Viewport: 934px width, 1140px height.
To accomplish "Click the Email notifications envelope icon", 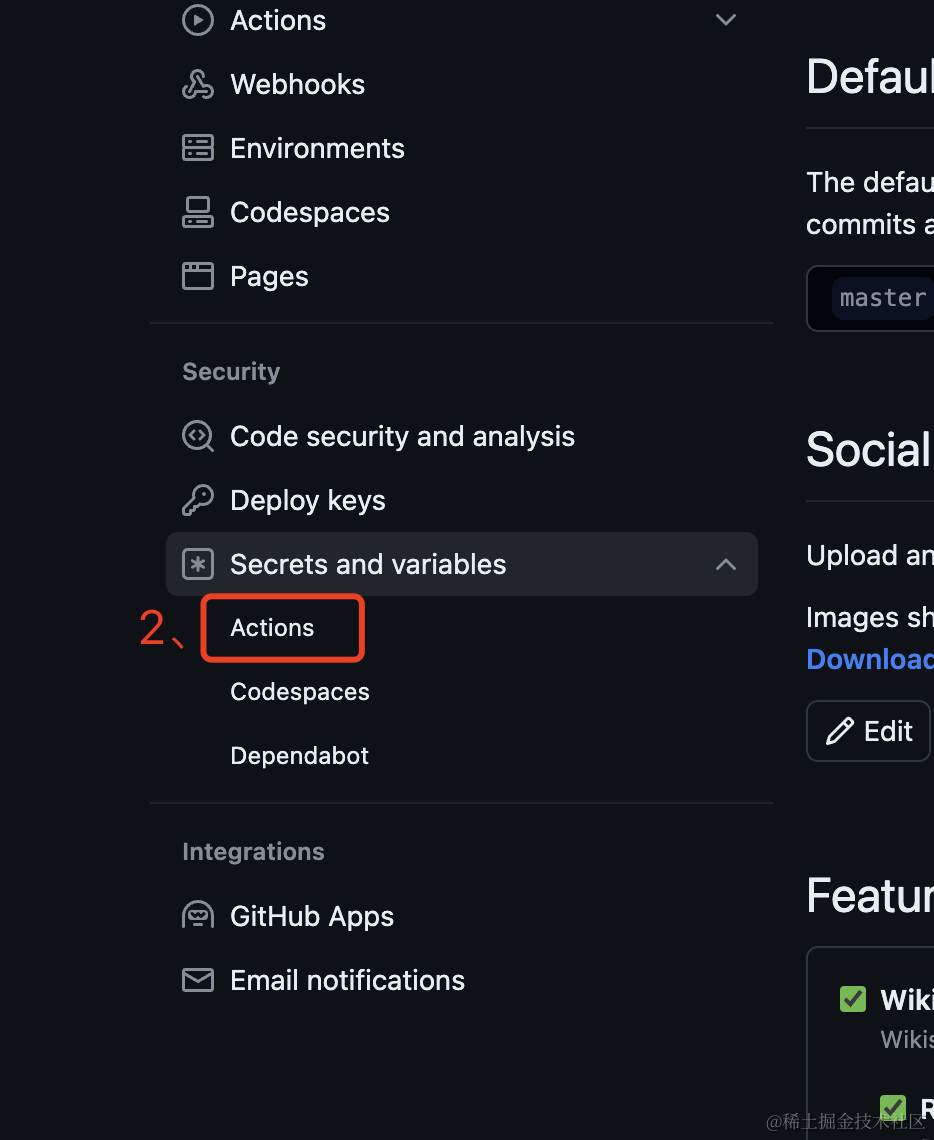I will 198,980.
